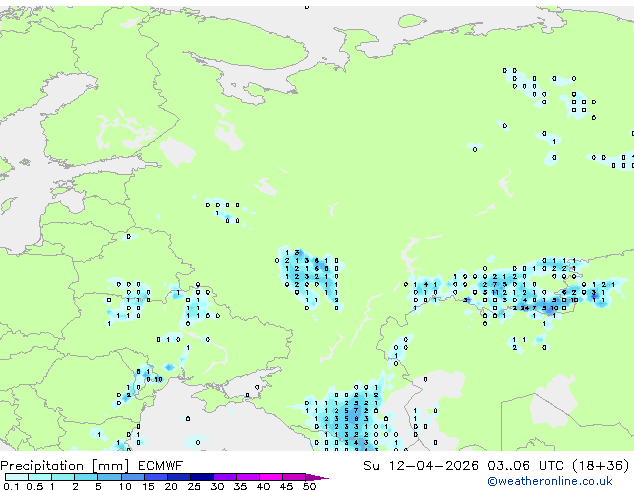Pick the 40–45 mm magenta legend swatch
634x490 pixels.
coord(271,477)
